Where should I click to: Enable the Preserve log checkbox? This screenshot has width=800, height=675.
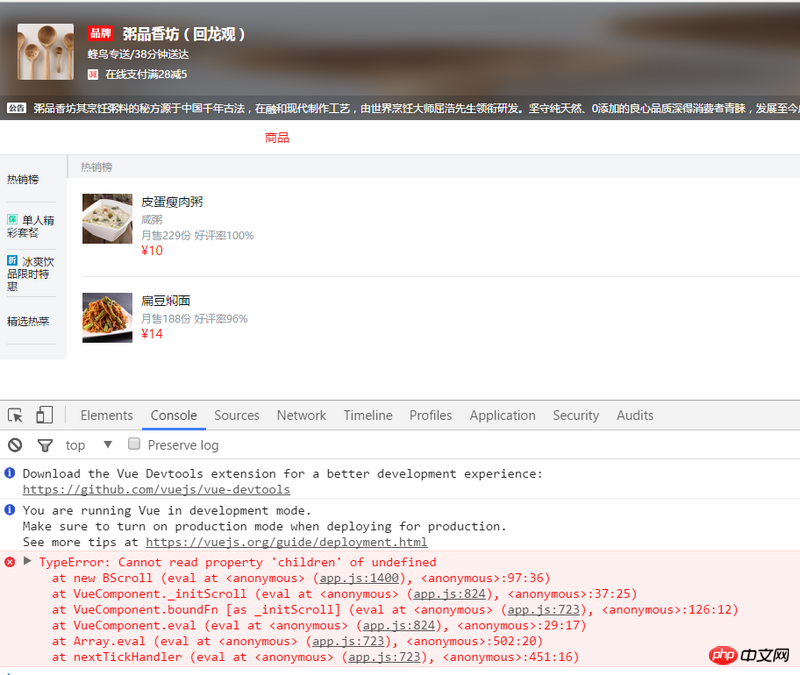point(134,444)
